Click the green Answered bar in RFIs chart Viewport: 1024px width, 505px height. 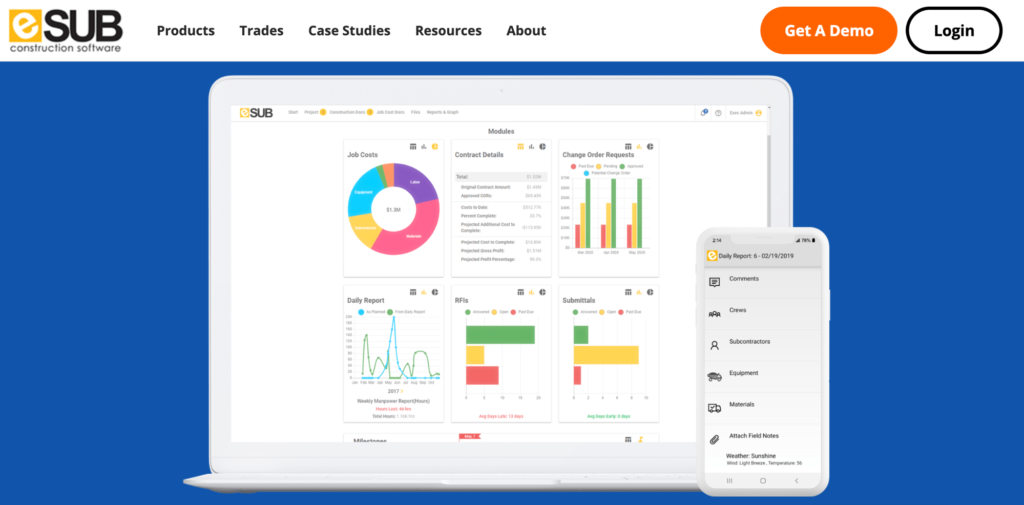pos(500,334)
